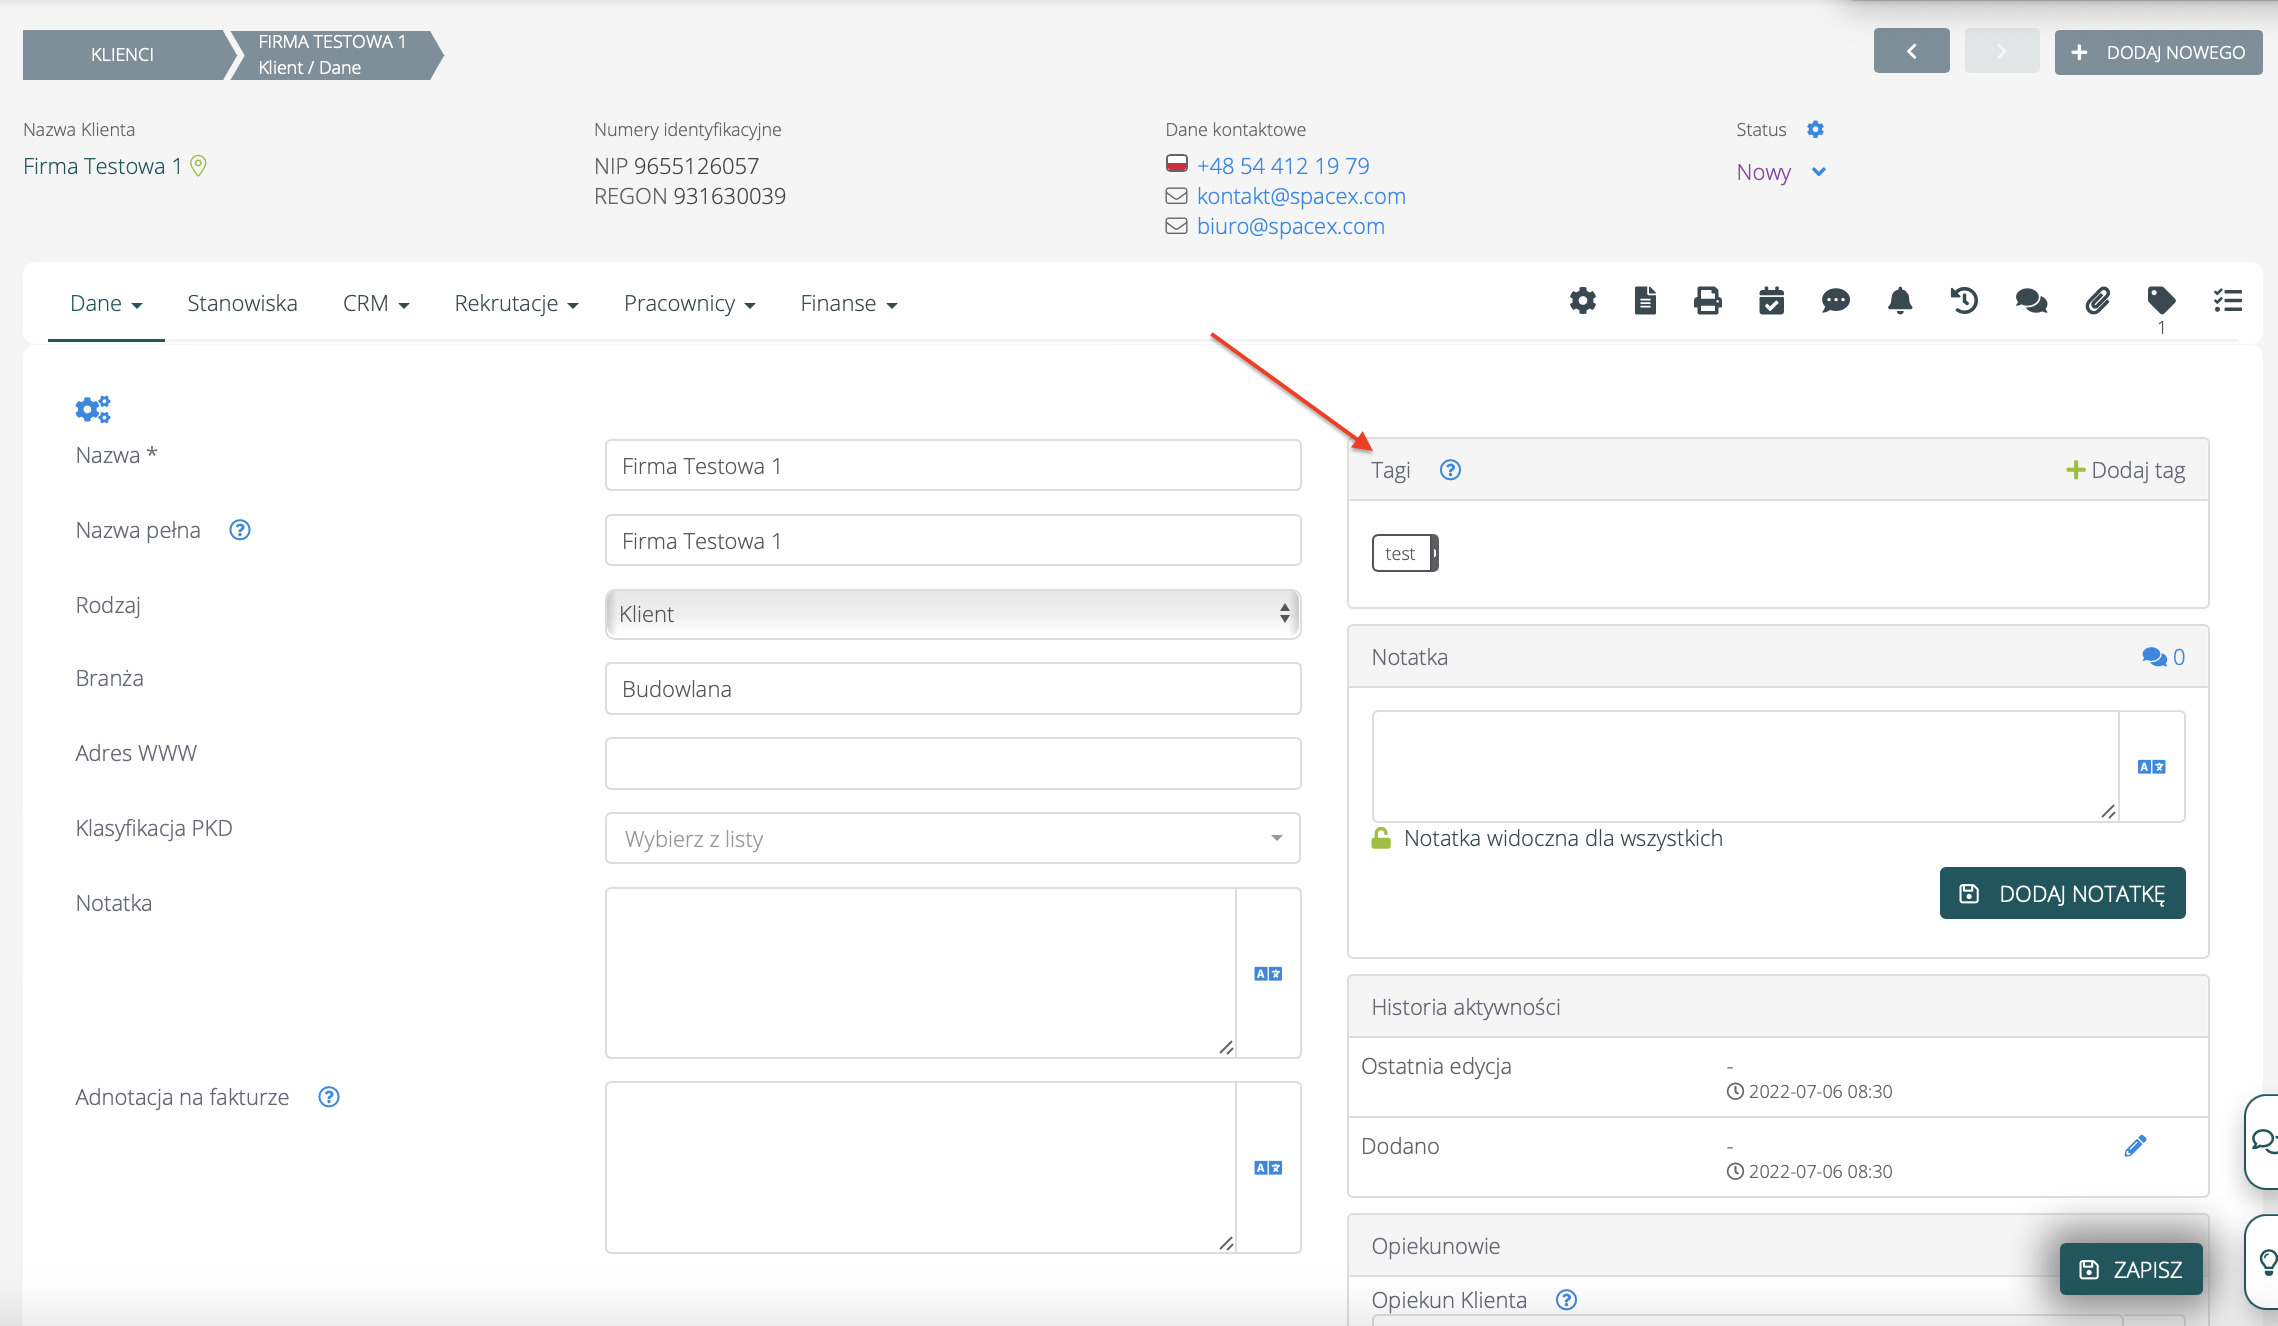
Task: Click the gear settings icon in toolbar
Action: point(1582,301)
